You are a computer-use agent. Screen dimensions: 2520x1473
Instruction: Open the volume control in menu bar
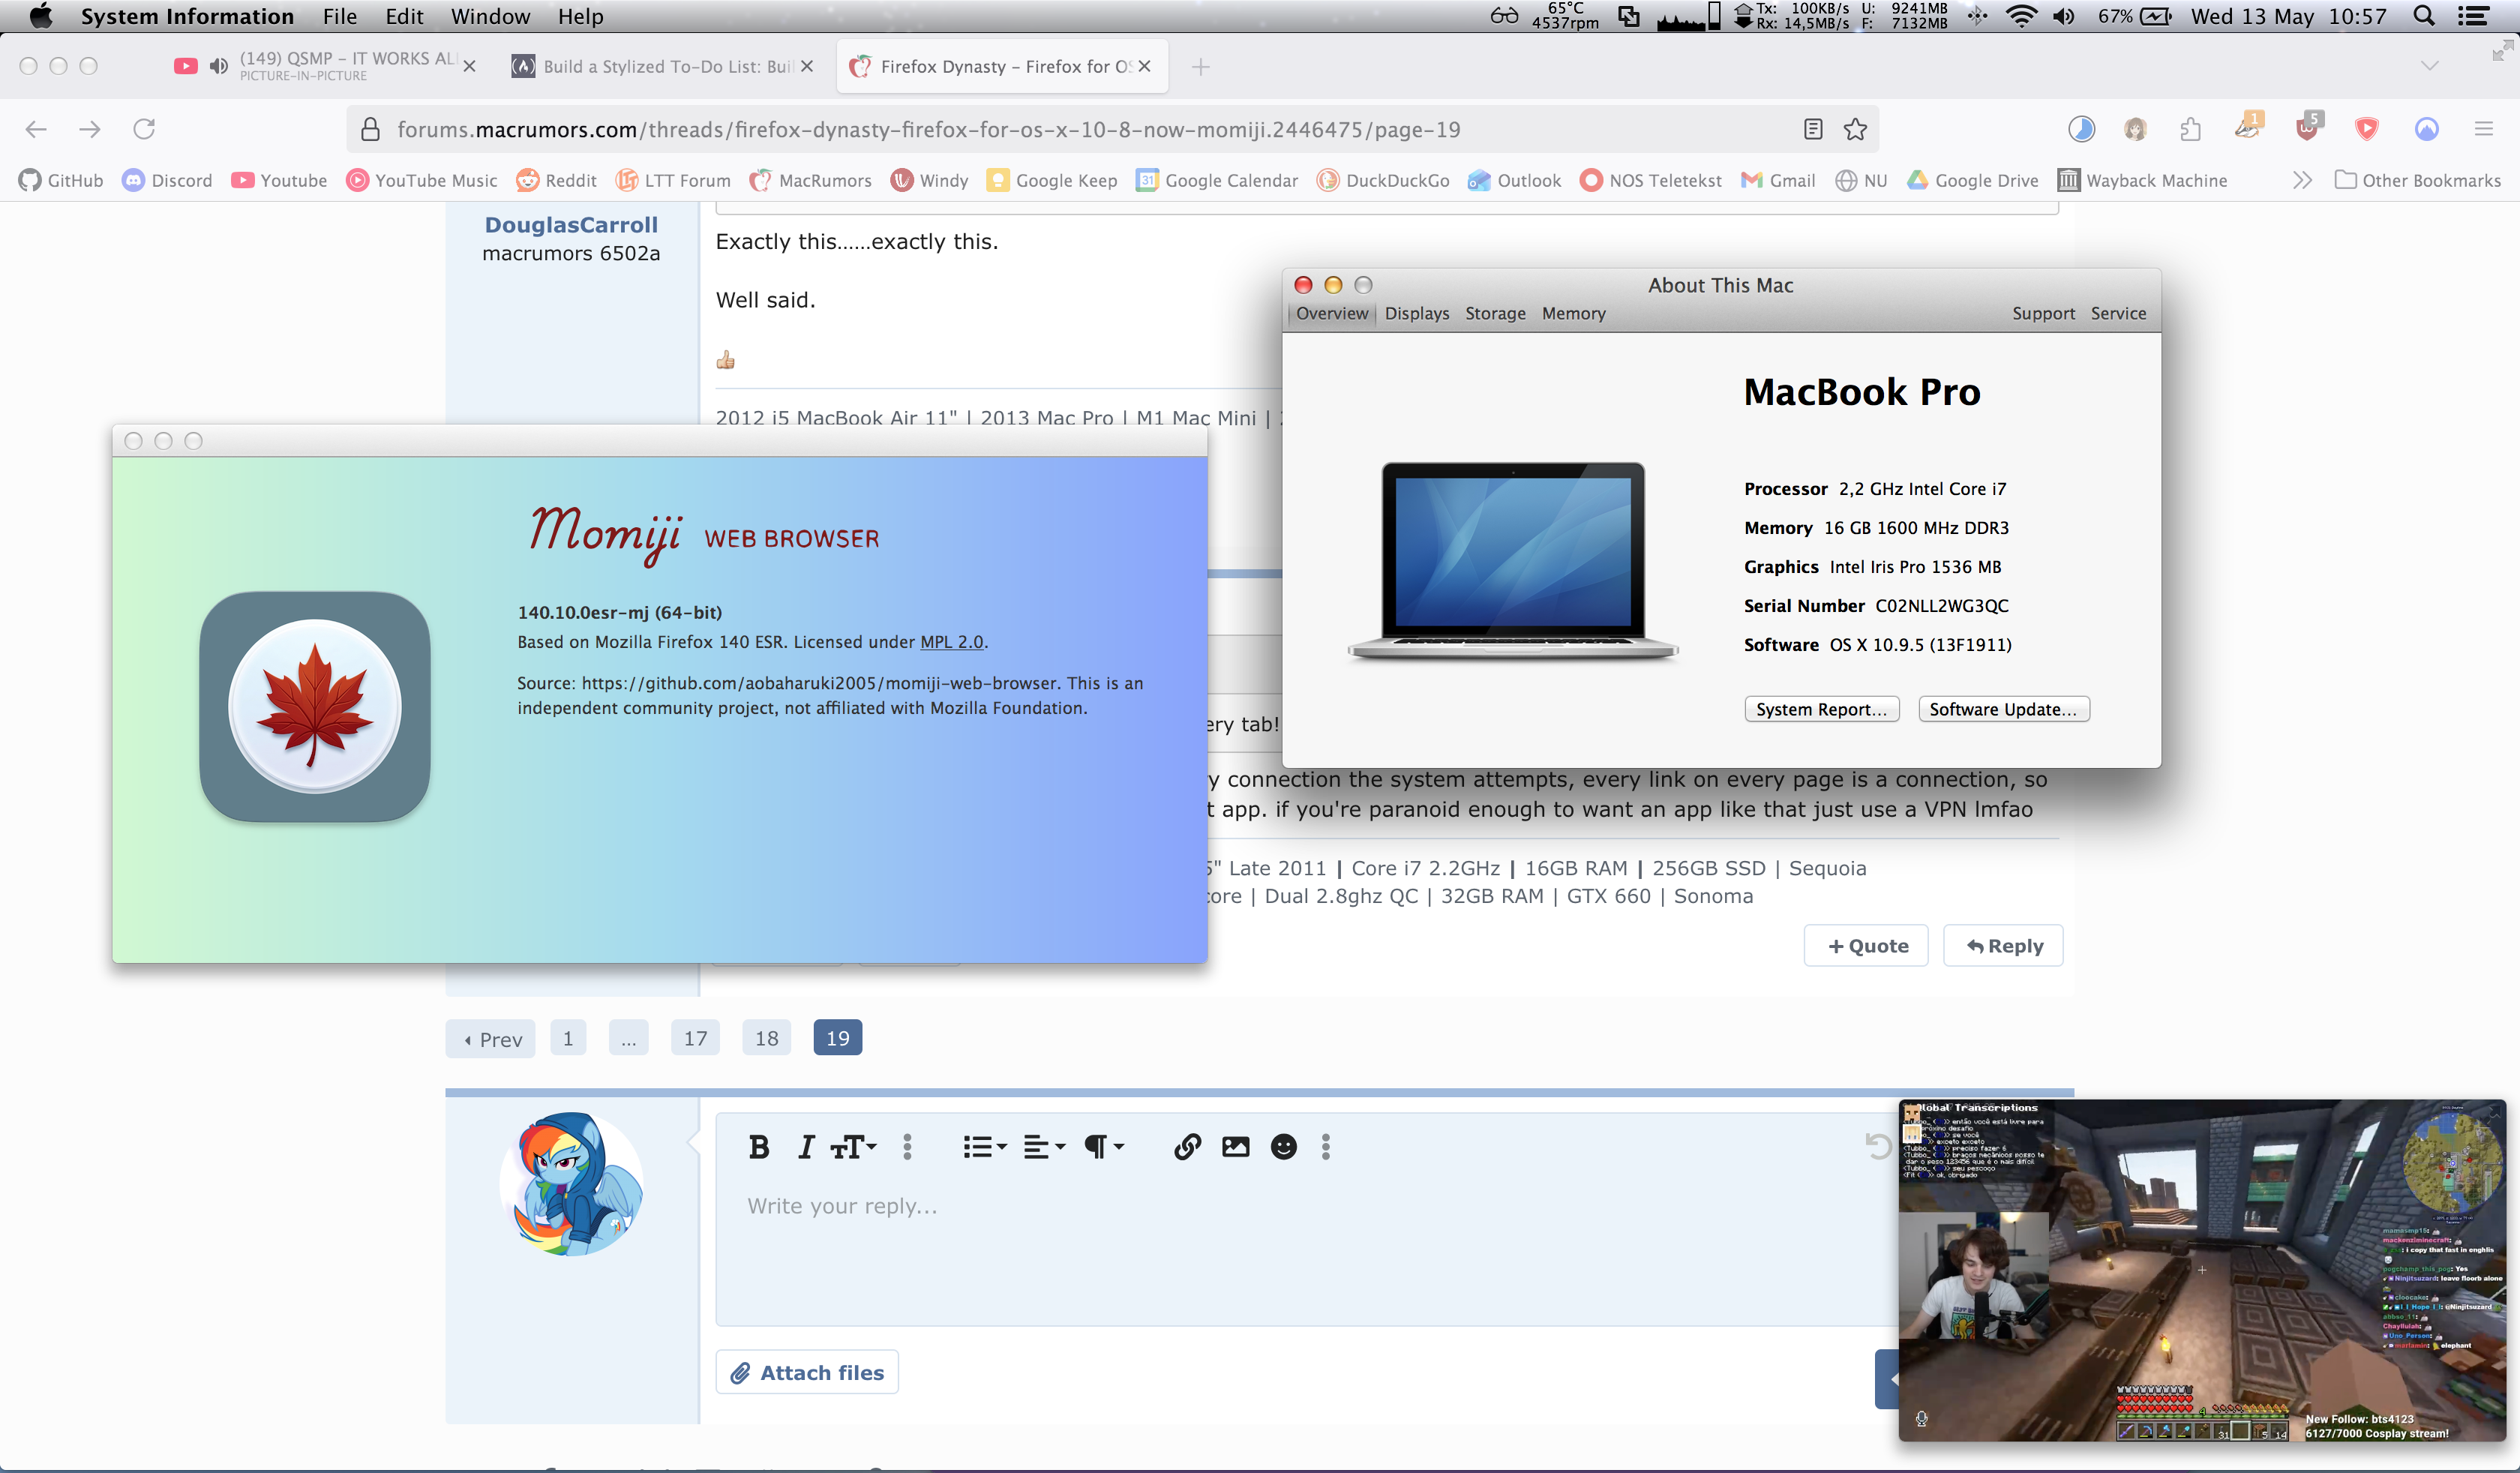[2063, 16]
